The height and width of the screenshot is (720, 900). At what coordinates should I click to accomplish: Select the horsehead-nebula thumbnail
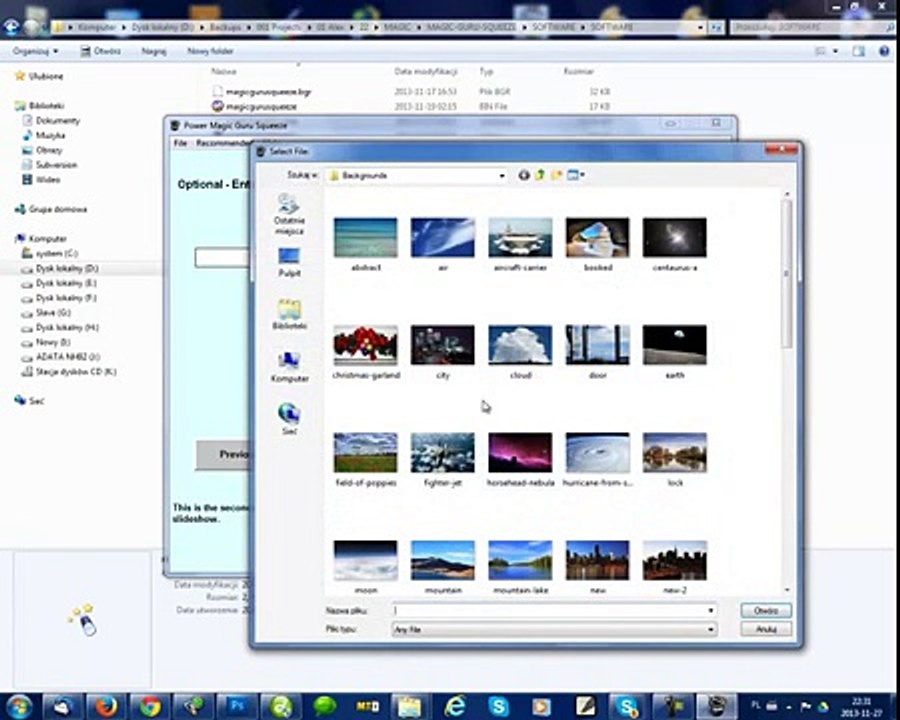(x=519, y=453)
